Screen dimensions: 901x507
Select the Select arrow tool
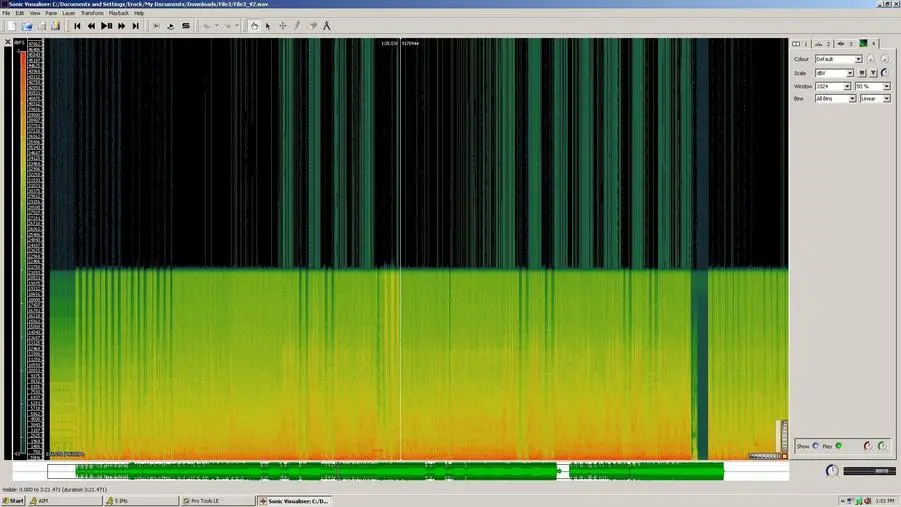[268, 26]
